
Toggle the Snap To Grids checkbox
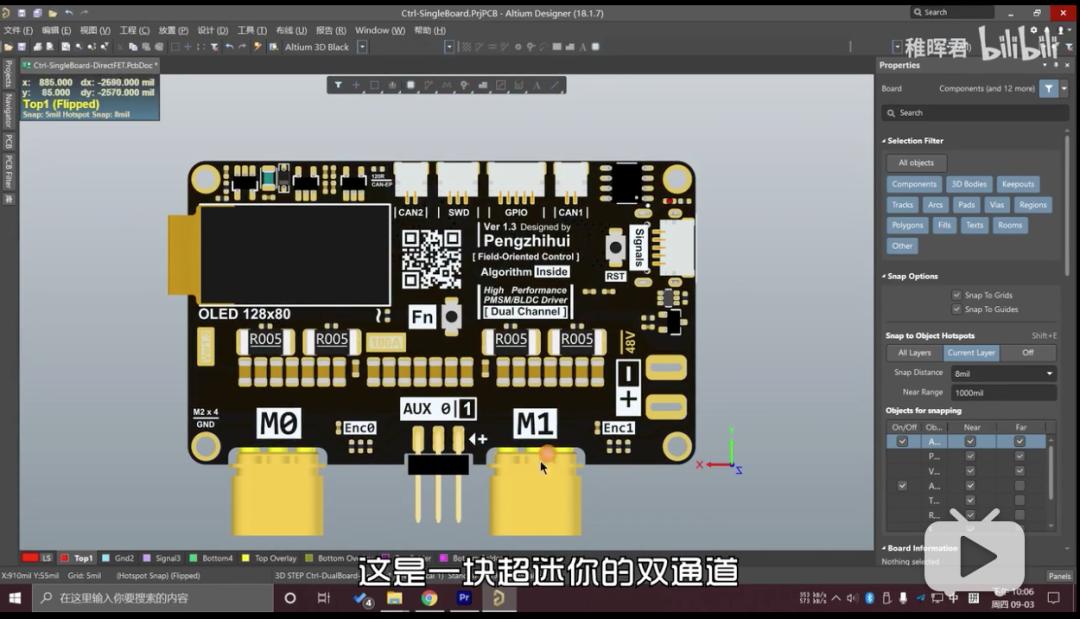coord(956,295)
